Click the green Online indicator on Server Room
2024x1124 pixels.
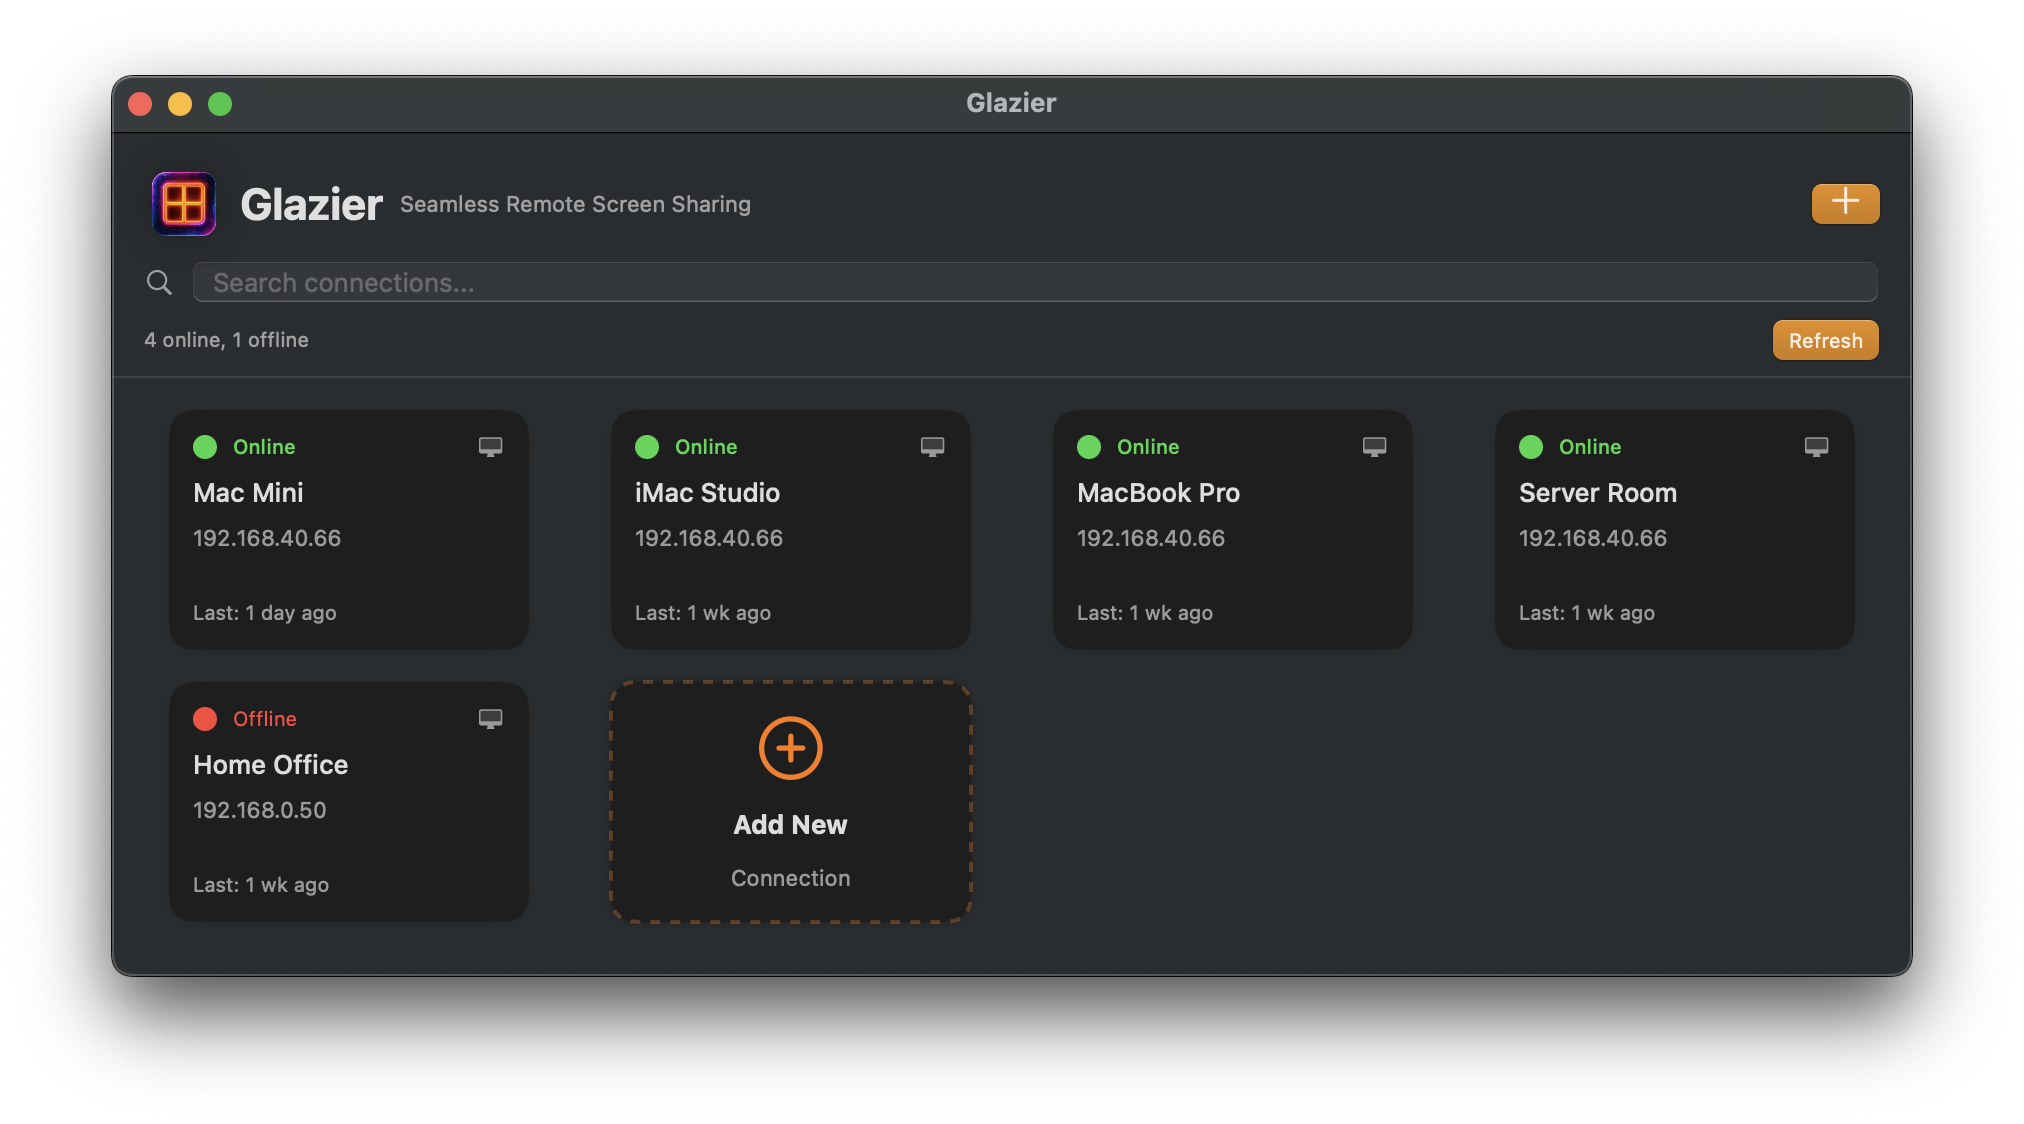click(1530, 447)
